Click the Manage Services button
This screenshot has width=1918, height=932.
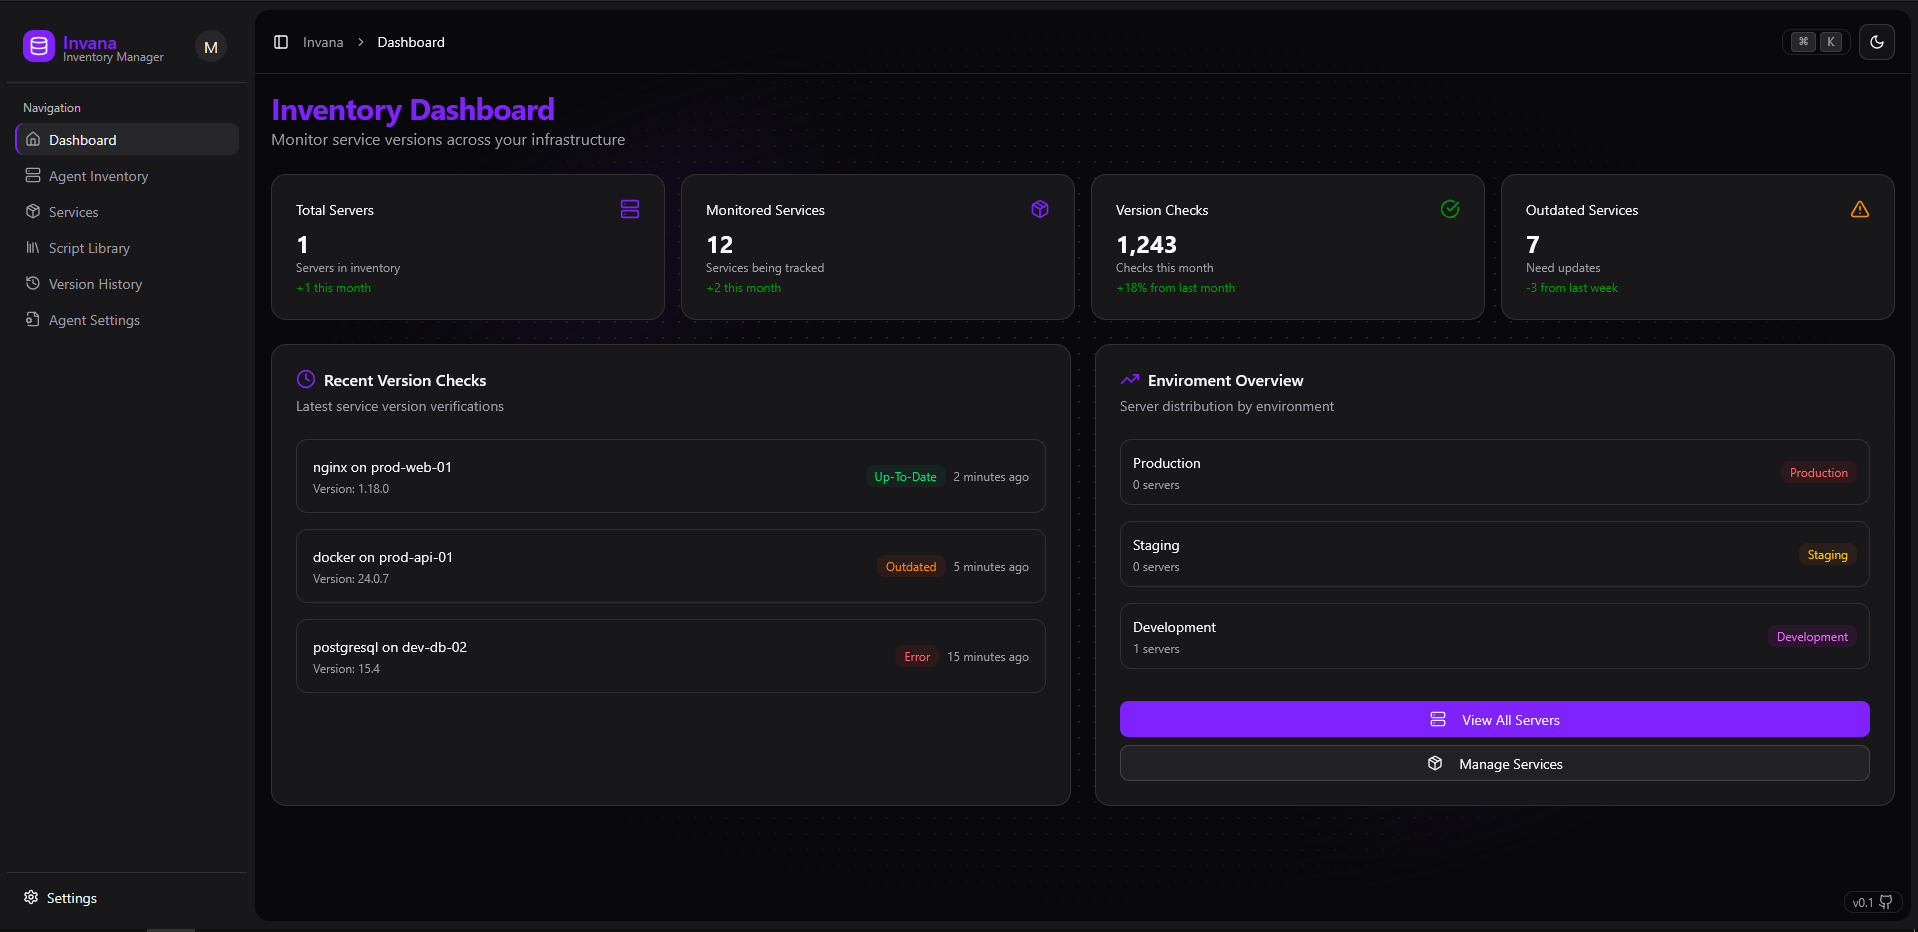pos(1494,764)
